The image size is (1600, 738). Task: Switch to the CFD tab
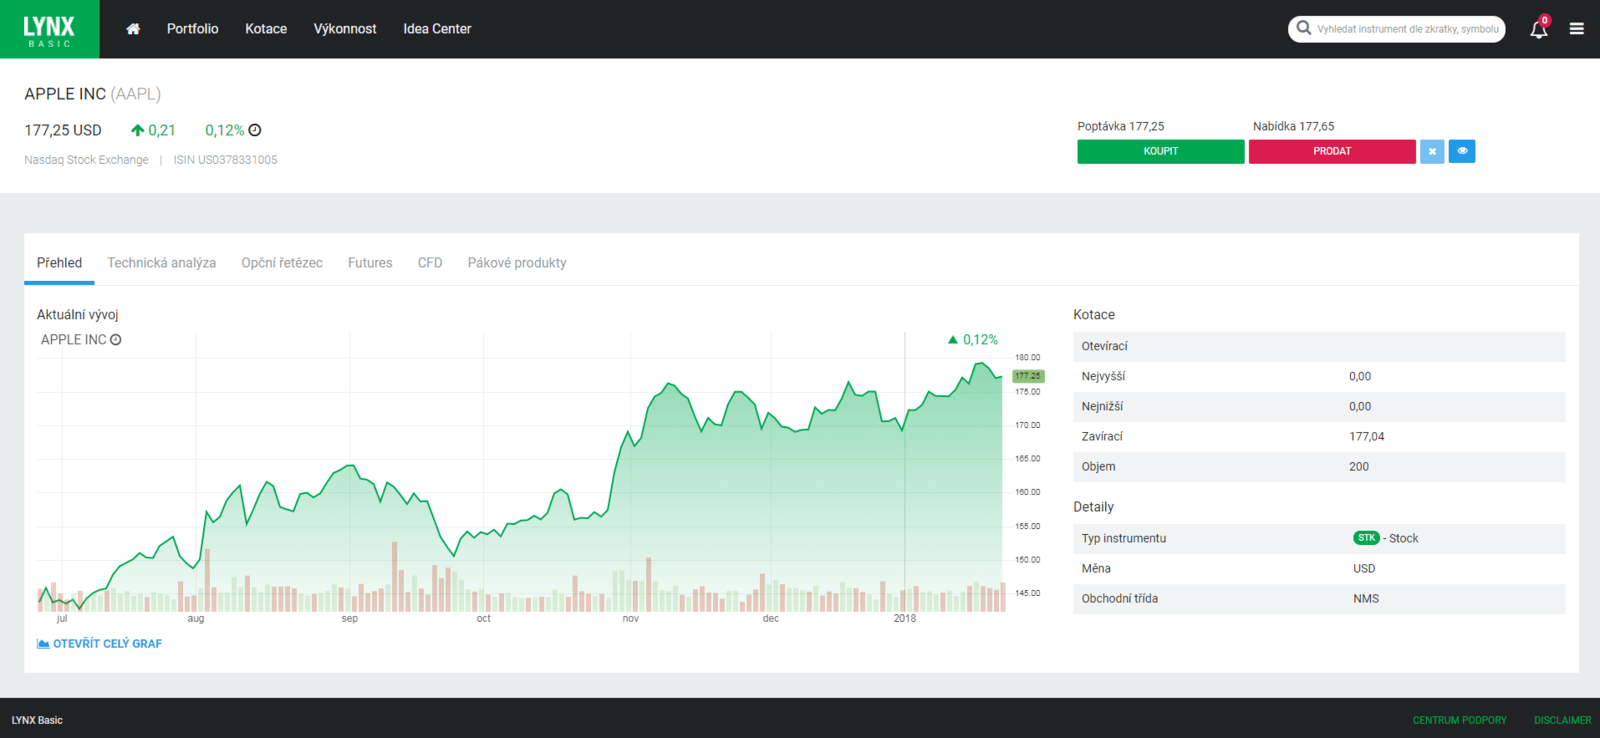[x=430, y=263]
